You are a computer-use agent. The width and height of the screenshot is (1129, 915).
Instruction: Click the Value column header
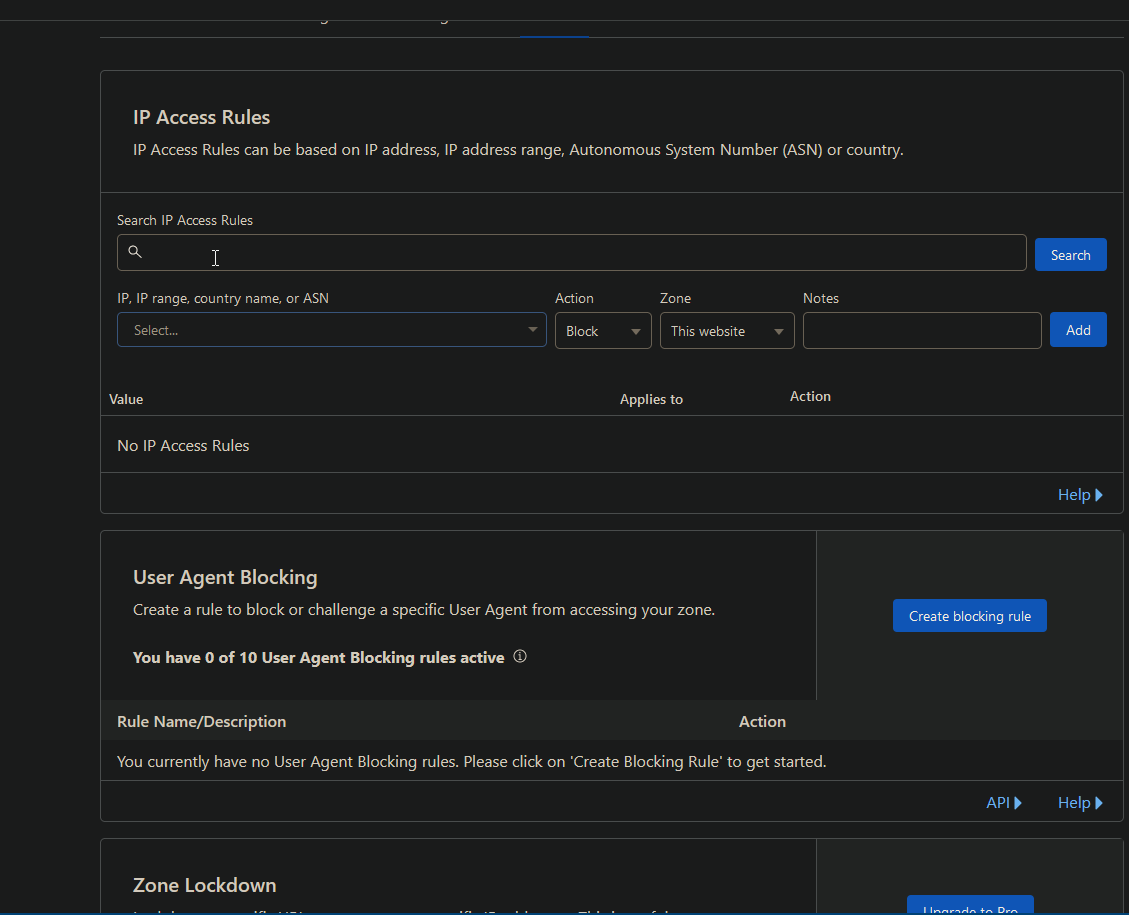coord(126,398)
